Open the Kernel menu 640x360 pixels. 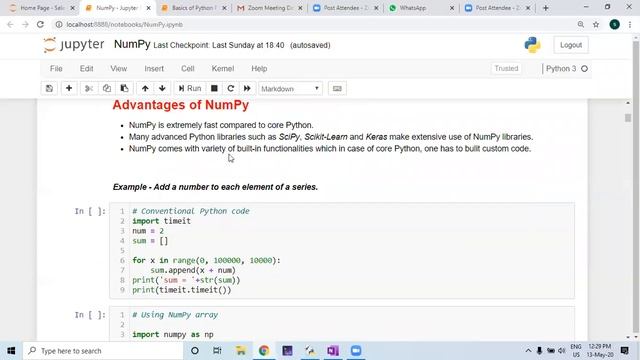coord(223,69)
